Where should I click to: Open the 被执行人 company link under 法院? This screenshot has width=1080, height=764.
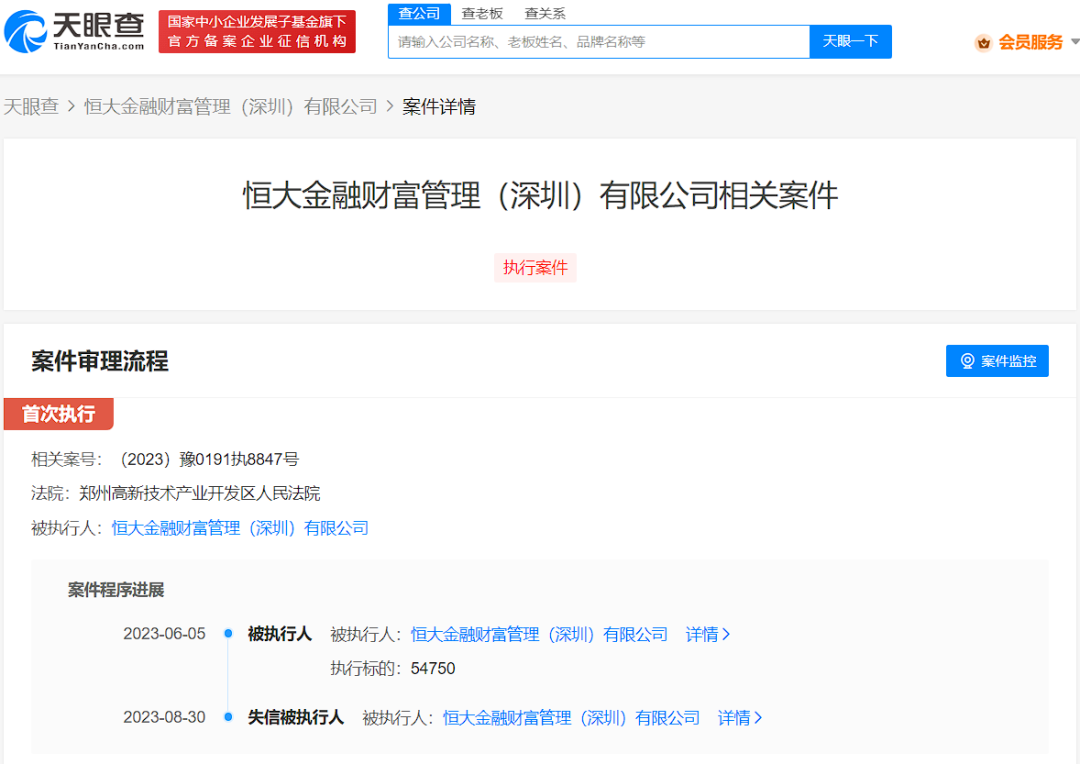(x=240, y=528)
